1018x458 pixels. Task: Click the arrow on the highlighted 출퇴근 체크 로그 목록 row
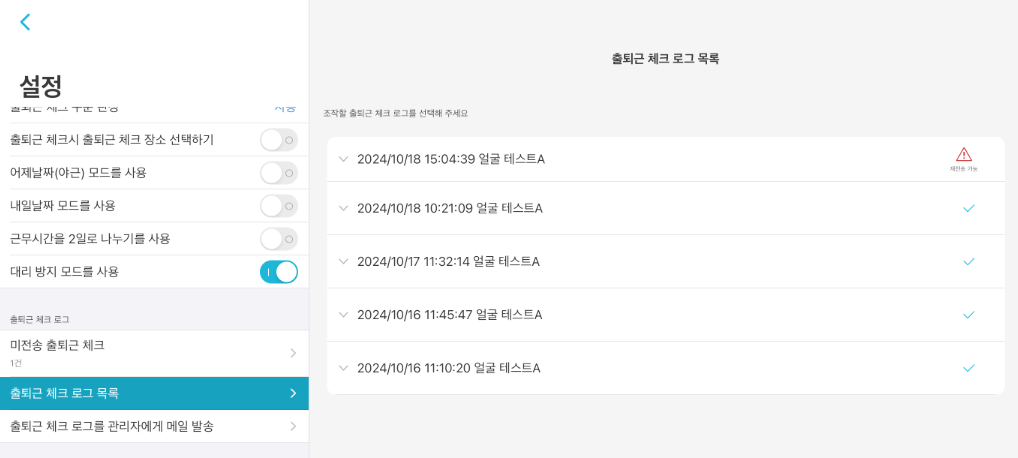click(293, 393)
